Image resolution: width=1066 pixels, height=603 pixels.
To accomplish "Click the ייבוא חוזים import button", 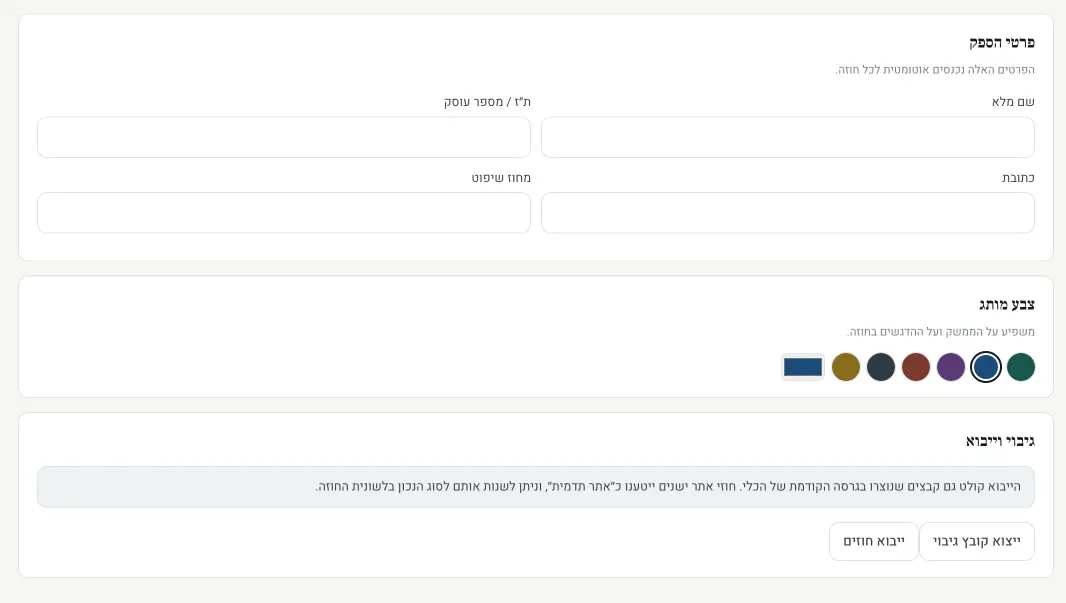I will pos(874,541).
